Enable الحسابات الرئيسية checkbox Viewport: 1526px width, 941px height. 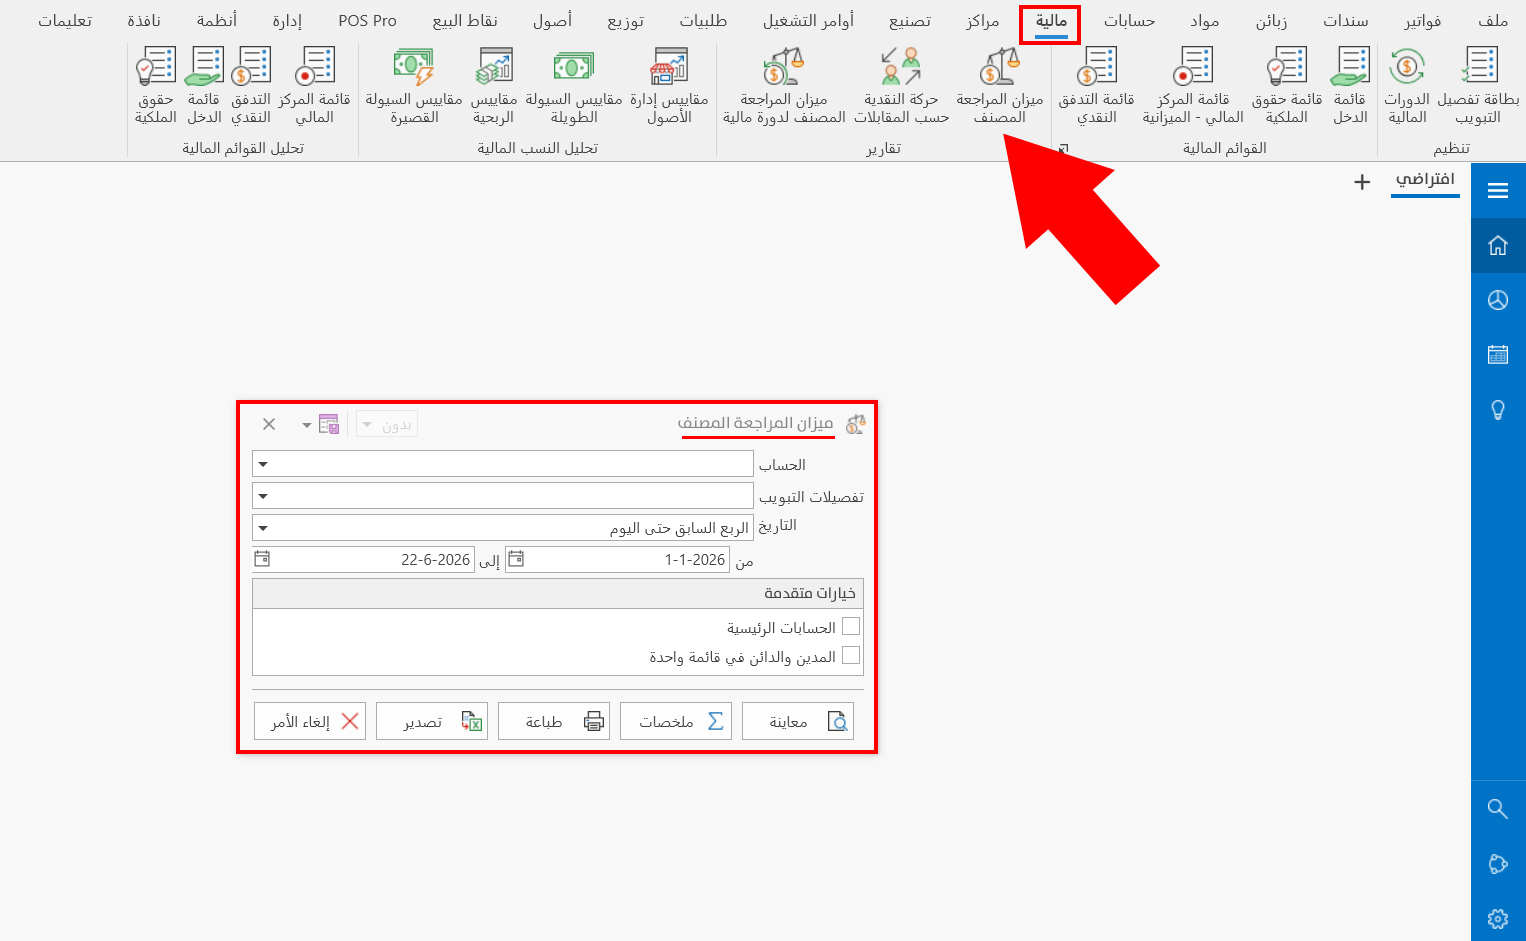(851, 626)
